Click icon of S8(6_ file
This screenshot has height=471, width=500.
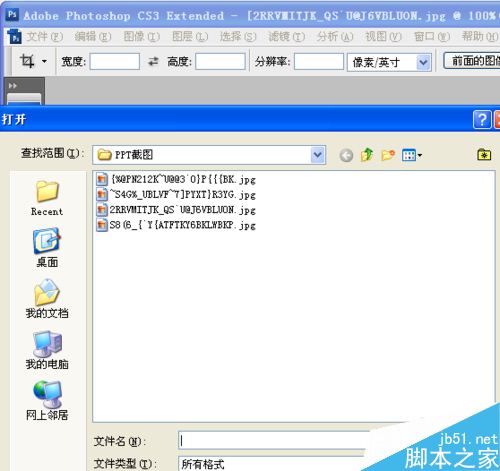coord(102,225)
